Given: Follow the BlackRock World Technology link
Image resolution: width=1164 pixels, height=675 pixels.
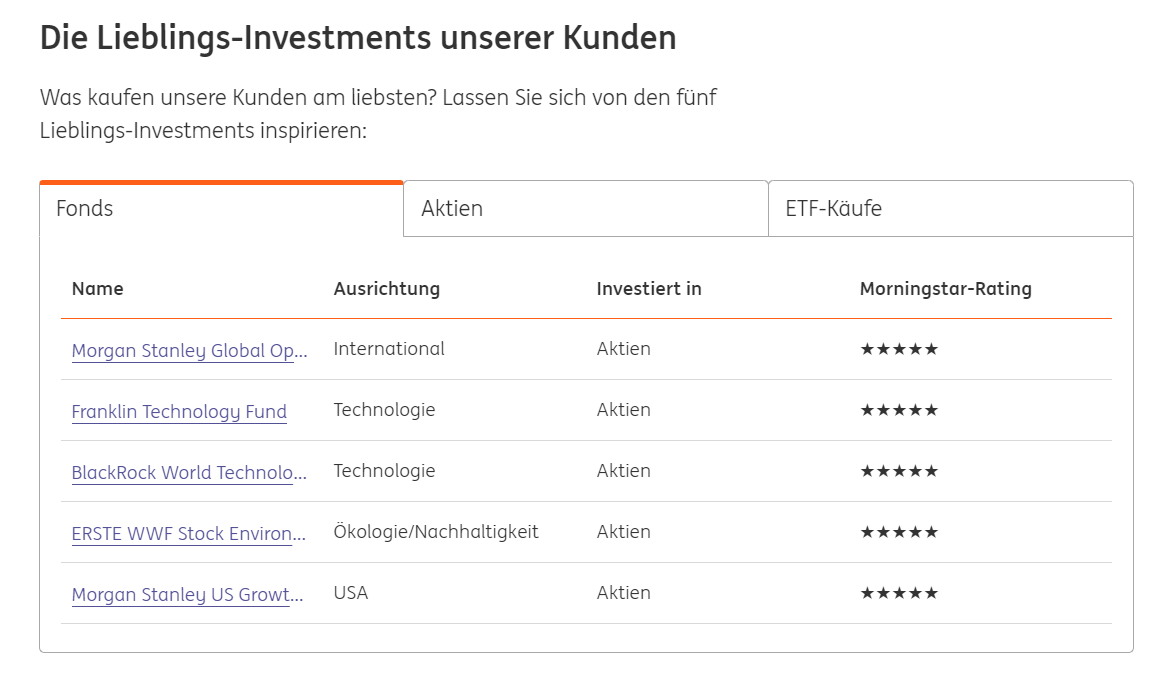Looking at the screenshot, I should (189, 473).
